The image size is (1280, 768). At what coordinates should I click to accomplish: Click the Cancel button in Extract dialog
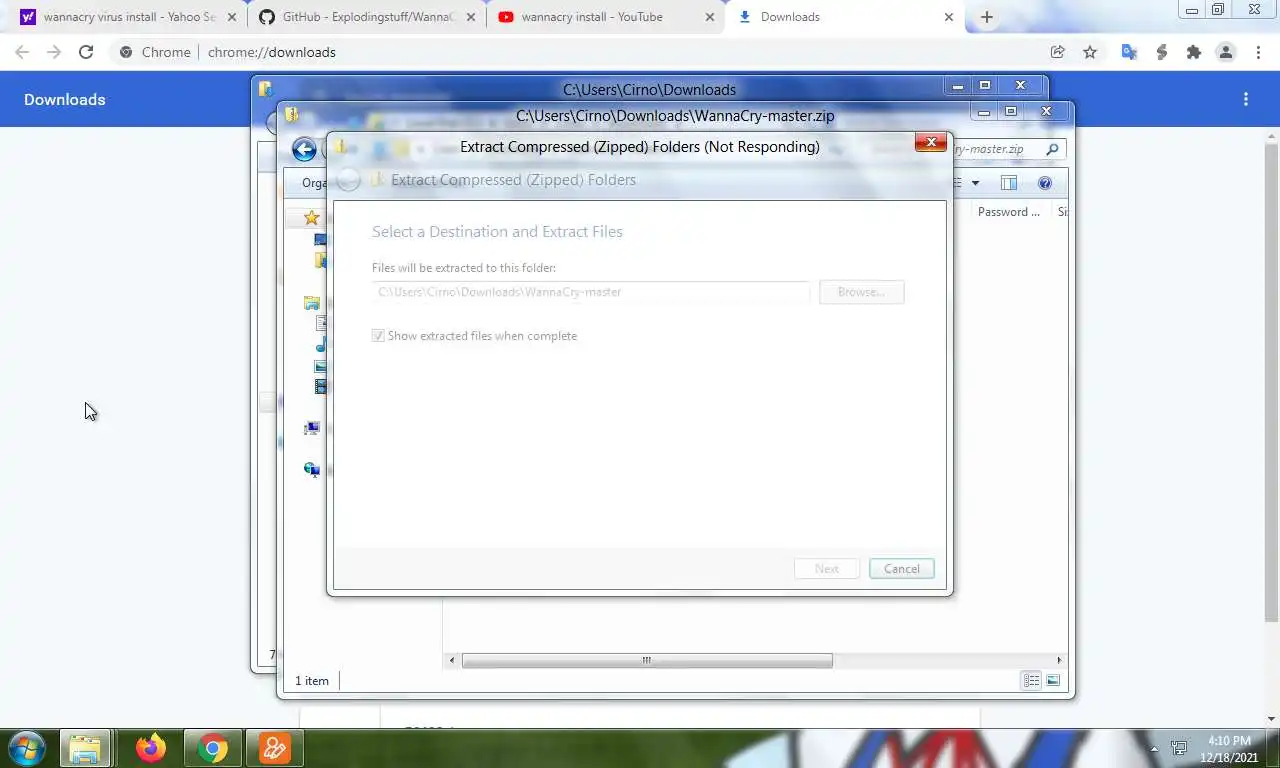point(902,569)
